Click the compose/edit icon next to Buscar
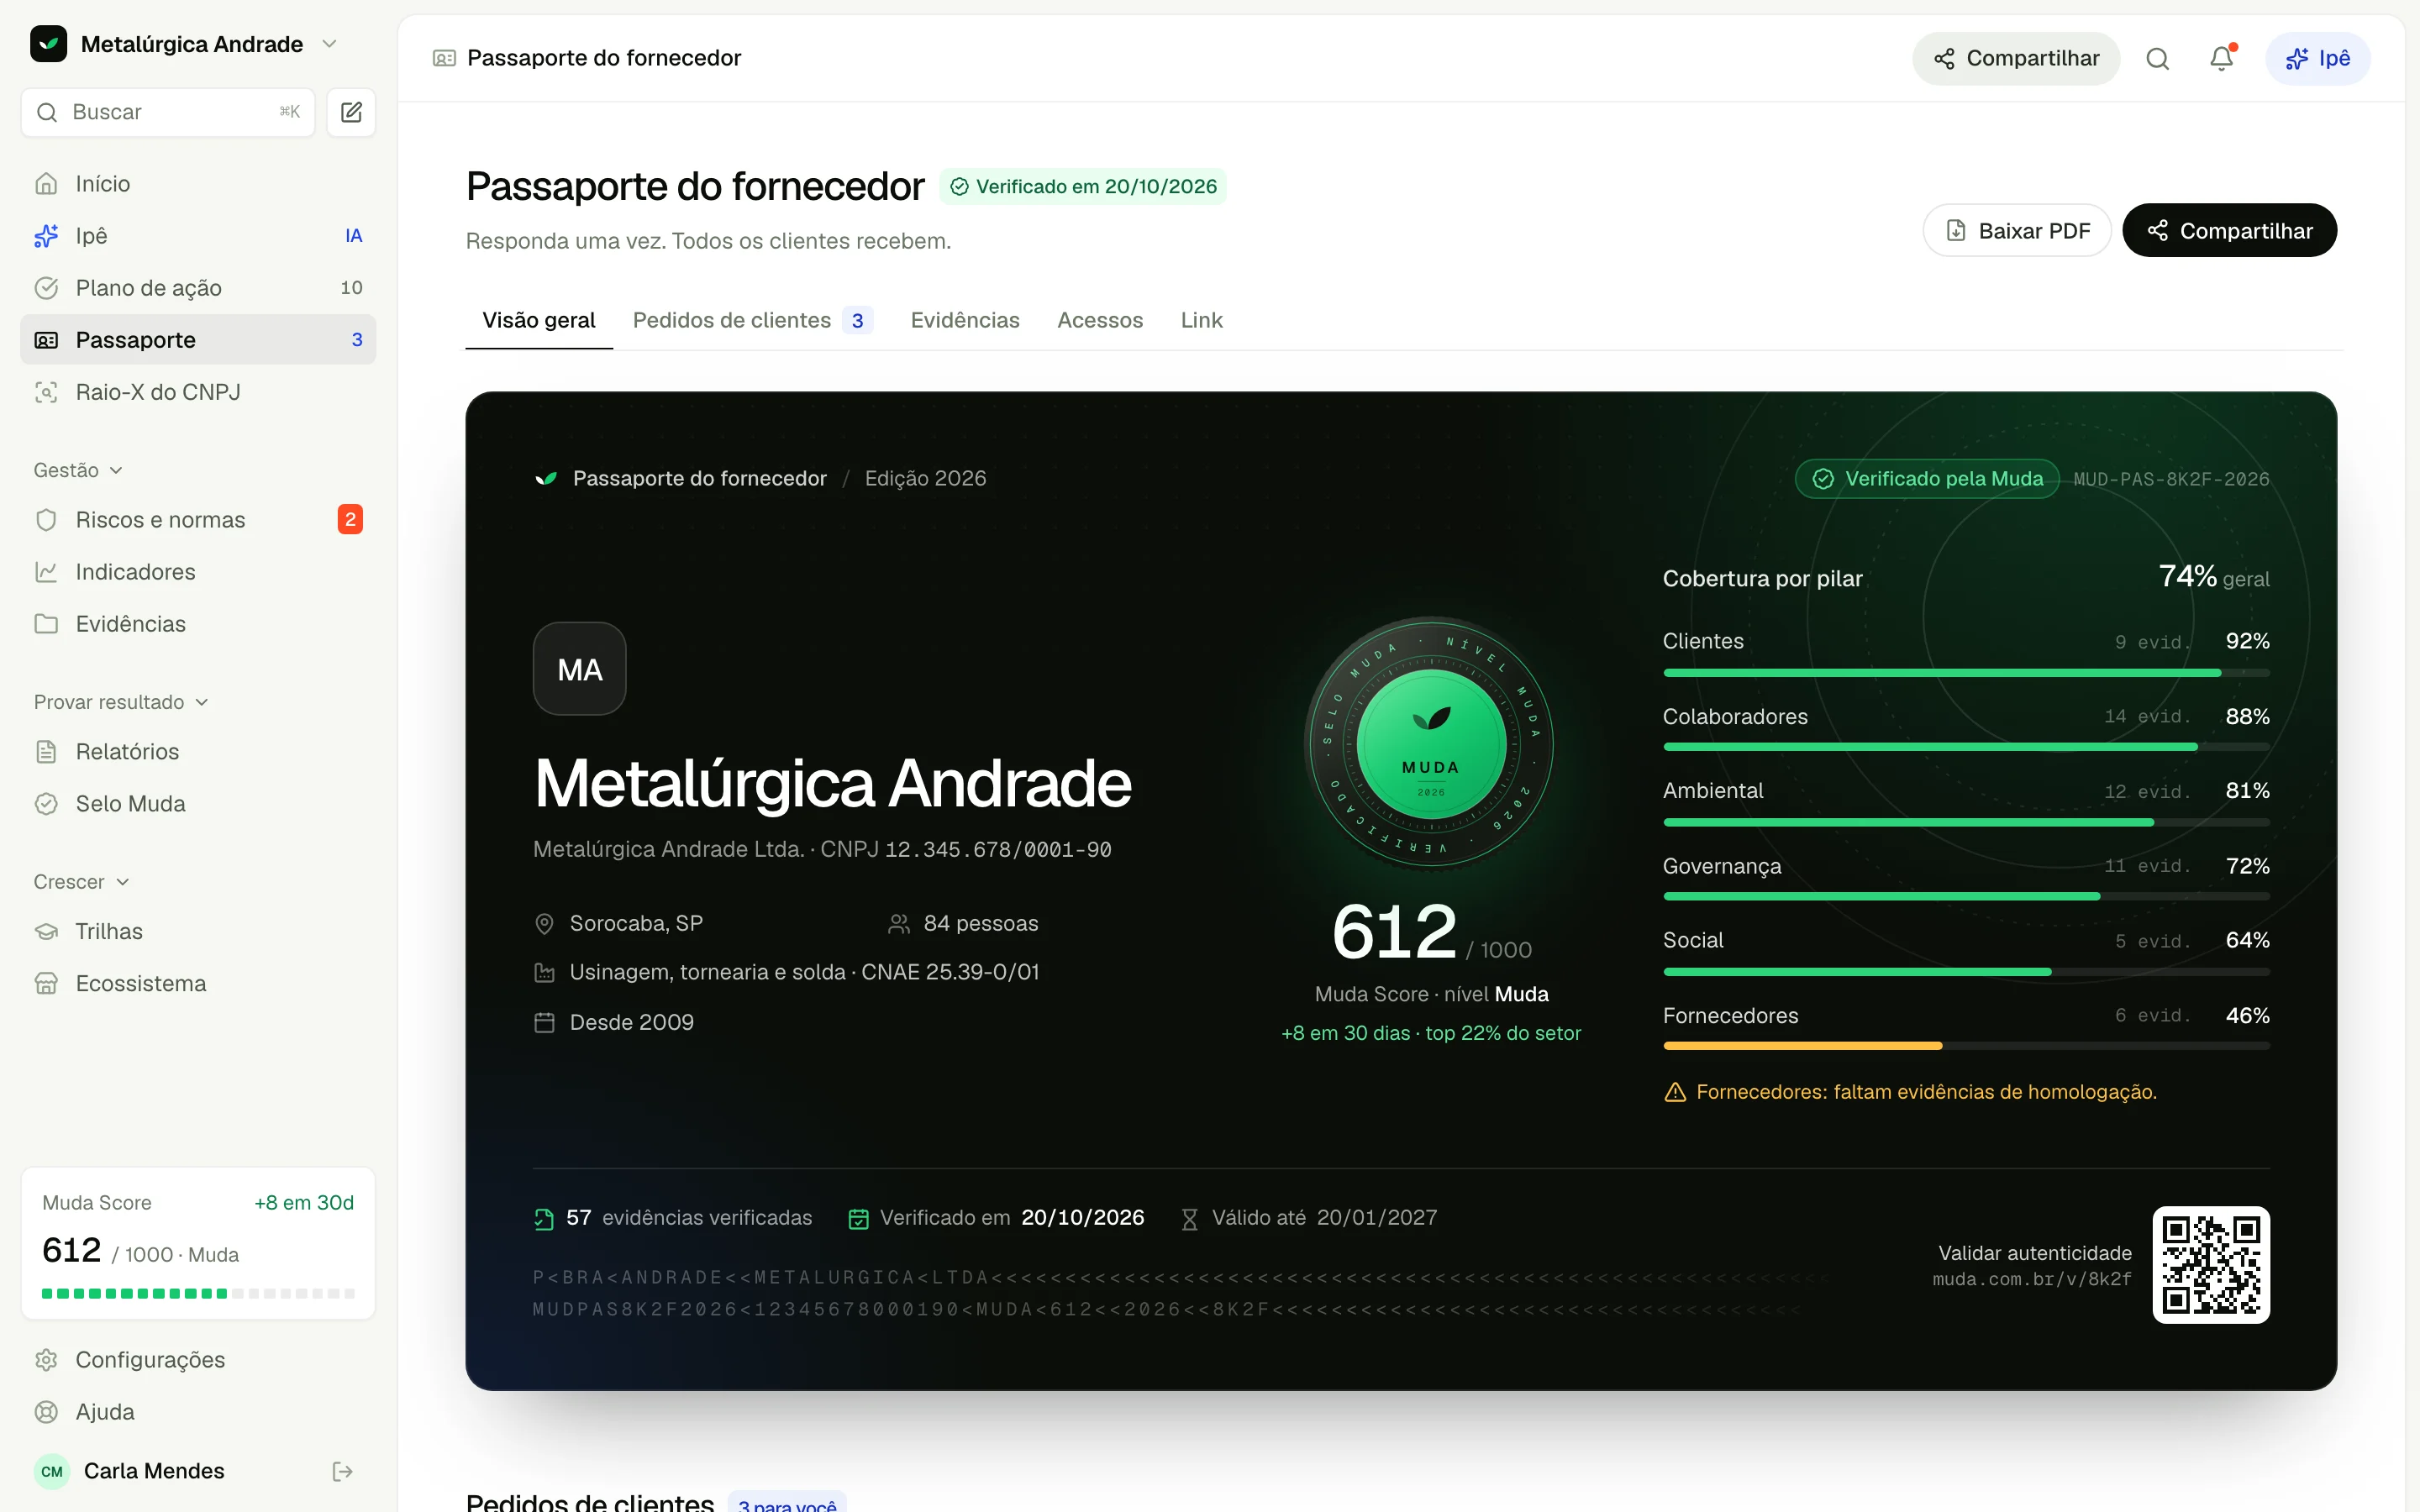This screenshot has height=1512, width=2420. tap(351, 112)
